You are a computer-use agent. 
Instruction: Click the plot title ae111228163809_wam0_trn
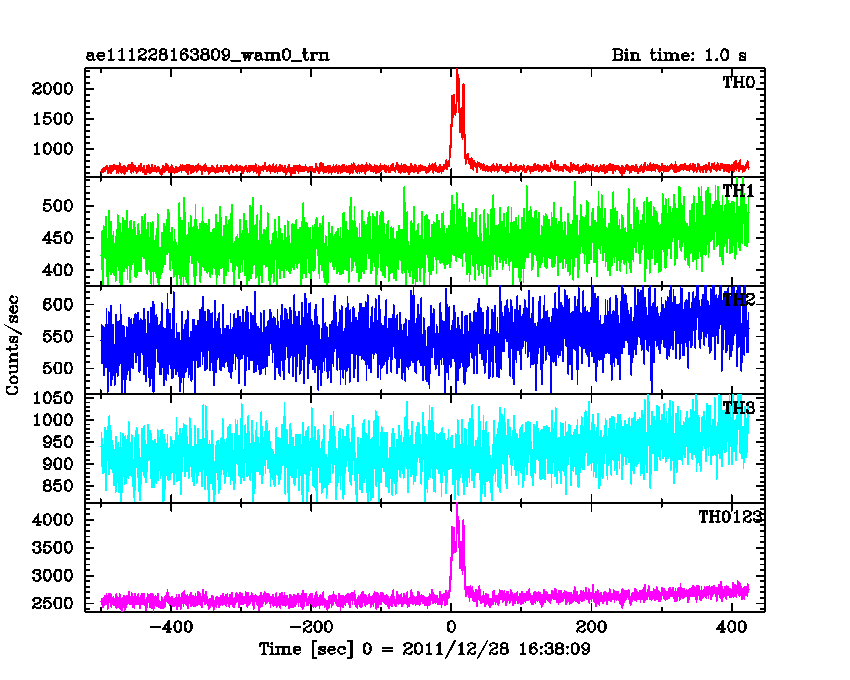[208, 55]
